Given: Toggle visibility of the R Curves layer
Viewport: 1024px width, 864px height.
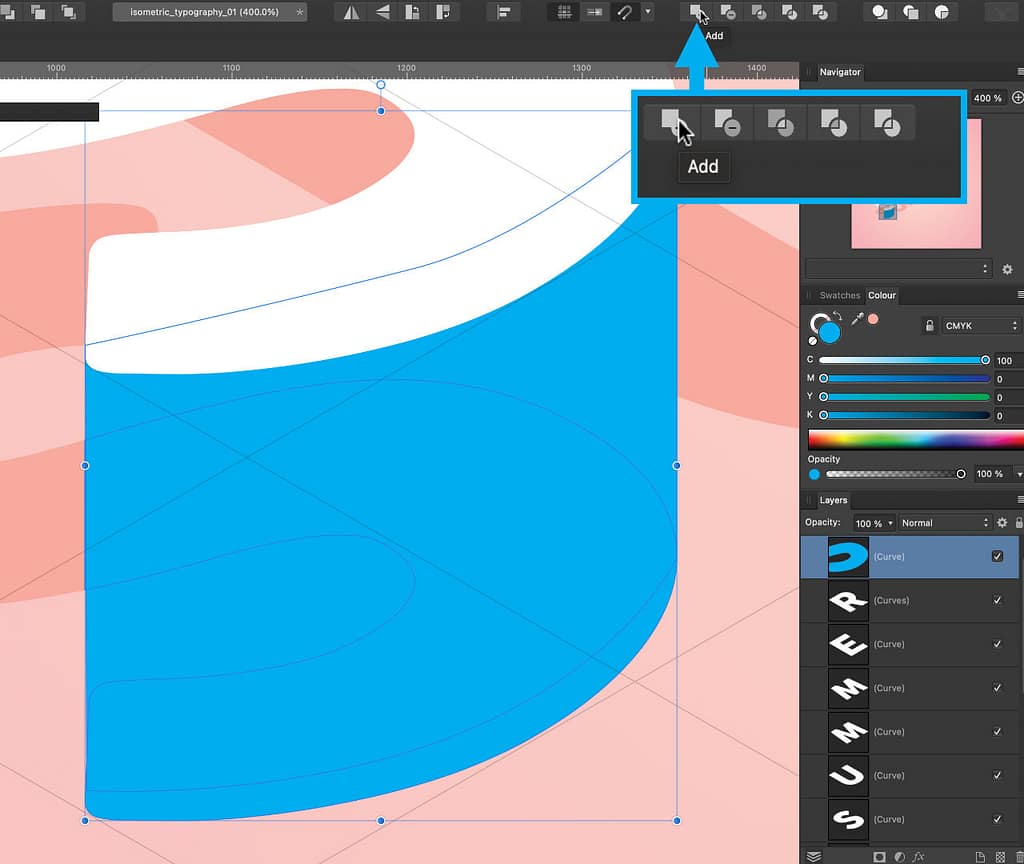Looking at the screenshot, I should pyautogui.click(x=997, y=600).
